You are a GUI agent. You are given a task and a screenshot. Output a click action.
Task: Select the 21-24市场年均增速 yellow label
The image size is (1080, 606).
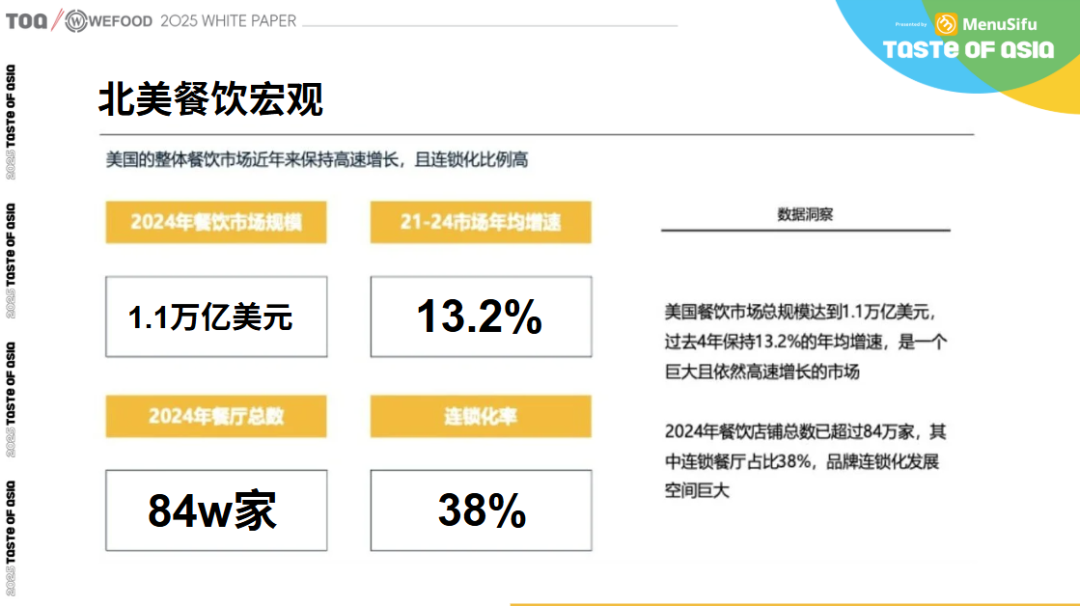tap(481, 222)
